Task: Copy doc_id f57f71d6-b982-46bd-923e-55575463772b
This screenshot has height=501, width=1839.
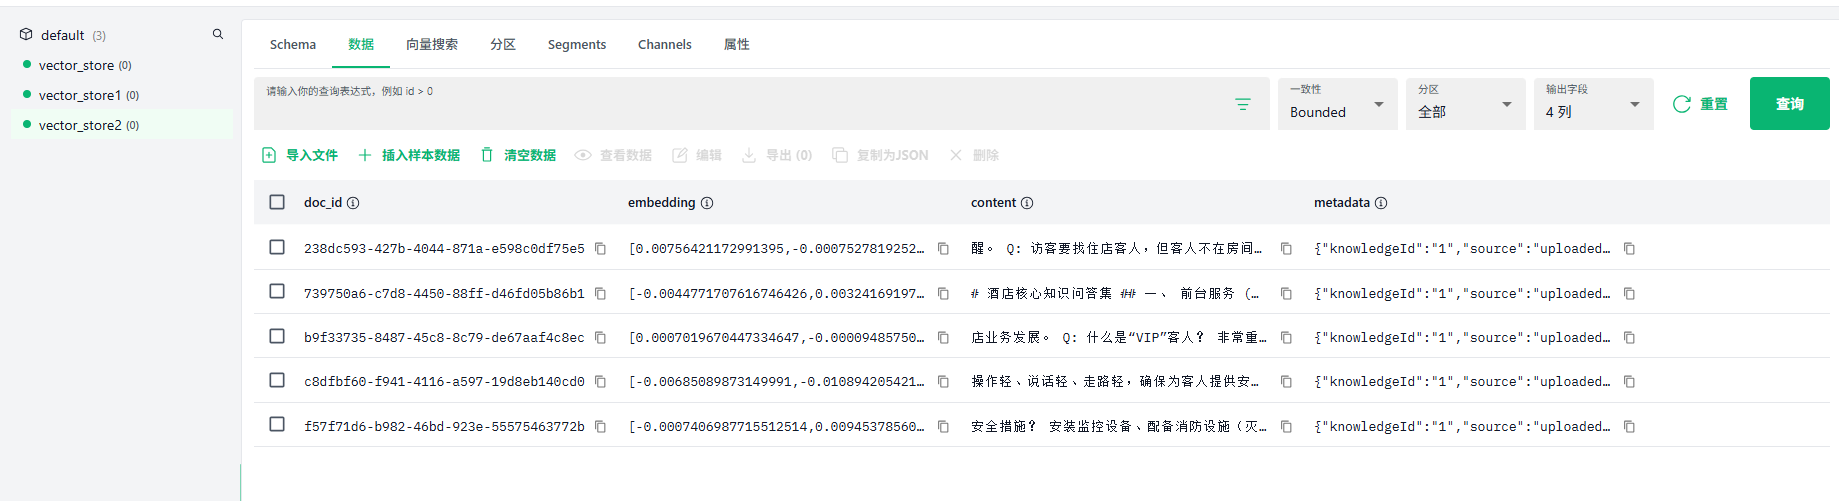Action: tap(600, 426)
